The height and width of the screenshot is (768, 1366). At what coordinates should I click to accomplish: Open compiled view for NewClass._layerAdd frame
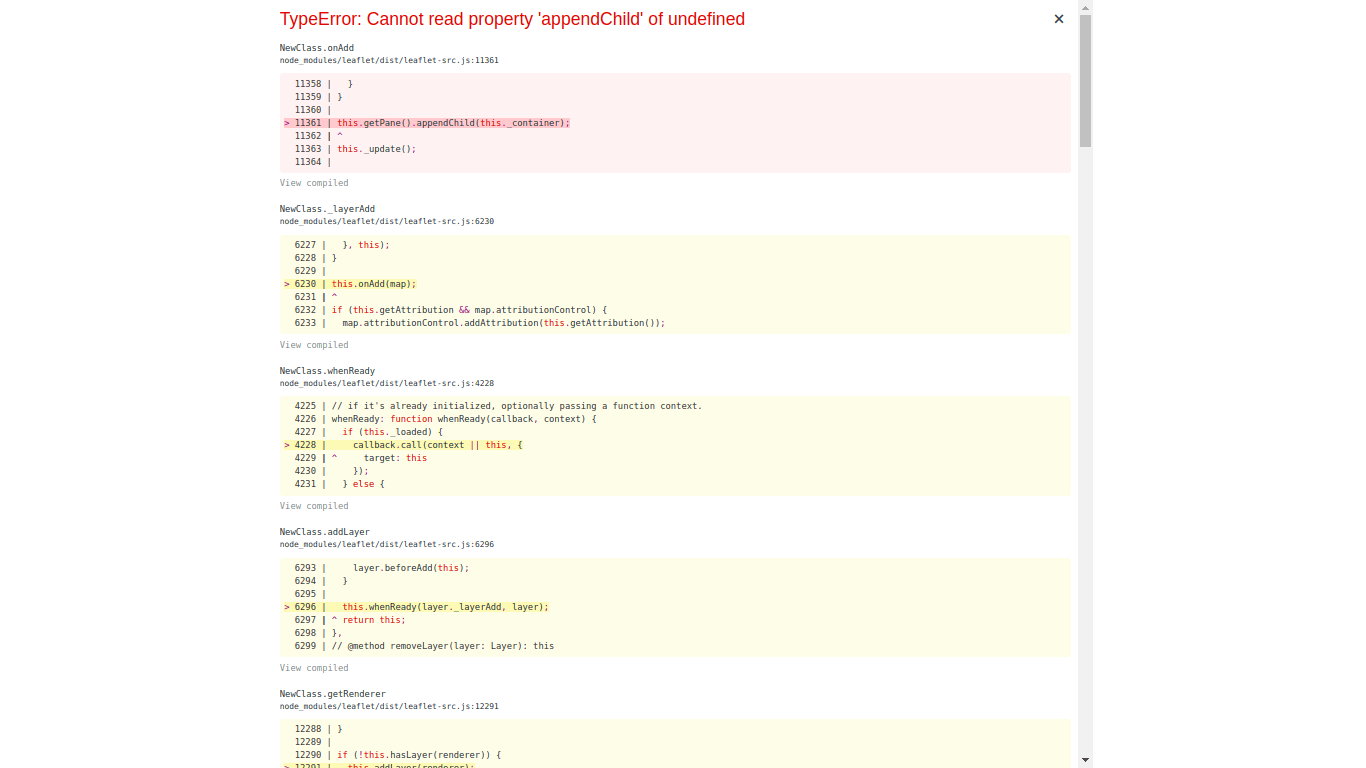(314, 344)
